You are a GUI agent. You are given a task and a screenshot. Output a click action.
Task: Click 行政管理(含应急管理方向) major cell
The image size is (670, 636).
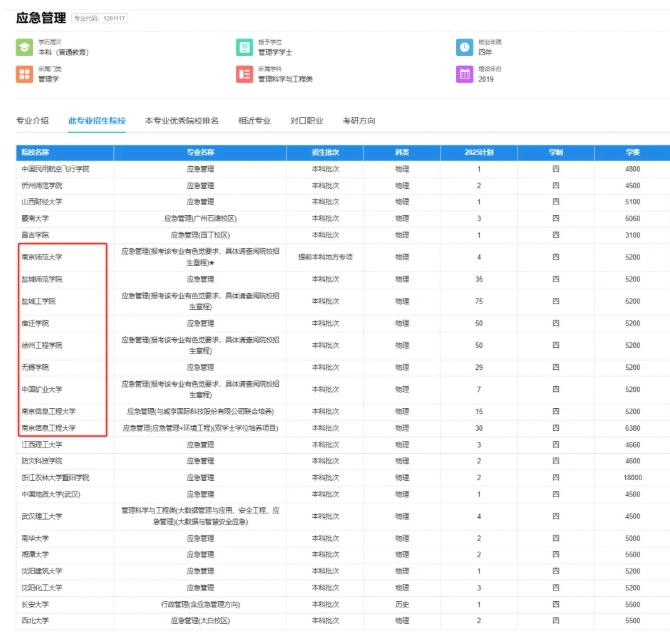coord(200,604)
